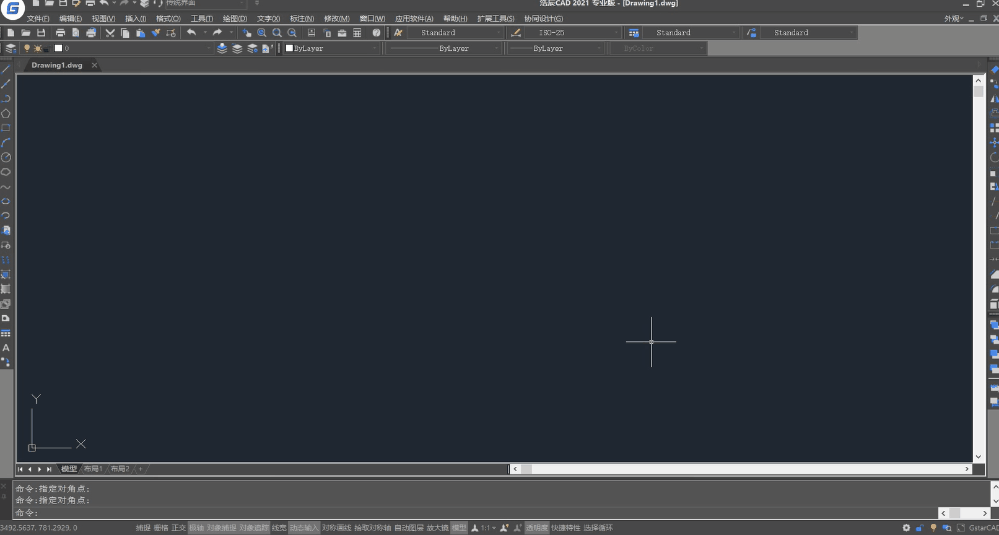Click the Undo arrow icon

[x=191, y=32]
